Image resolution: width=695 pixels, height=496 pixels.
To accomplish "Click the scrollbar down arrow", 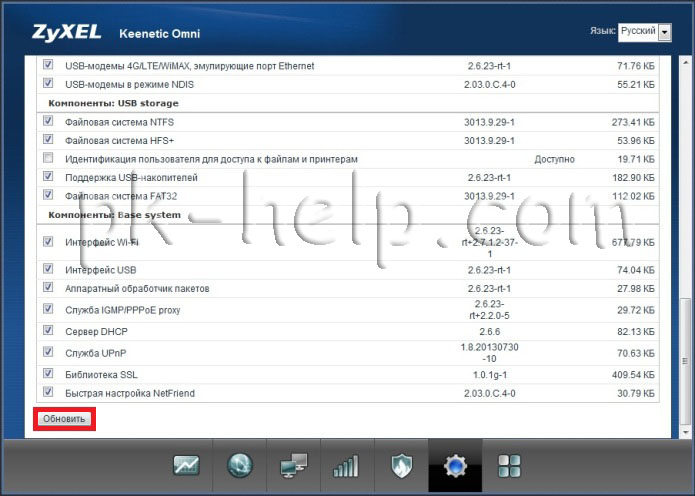I will 687,433.
